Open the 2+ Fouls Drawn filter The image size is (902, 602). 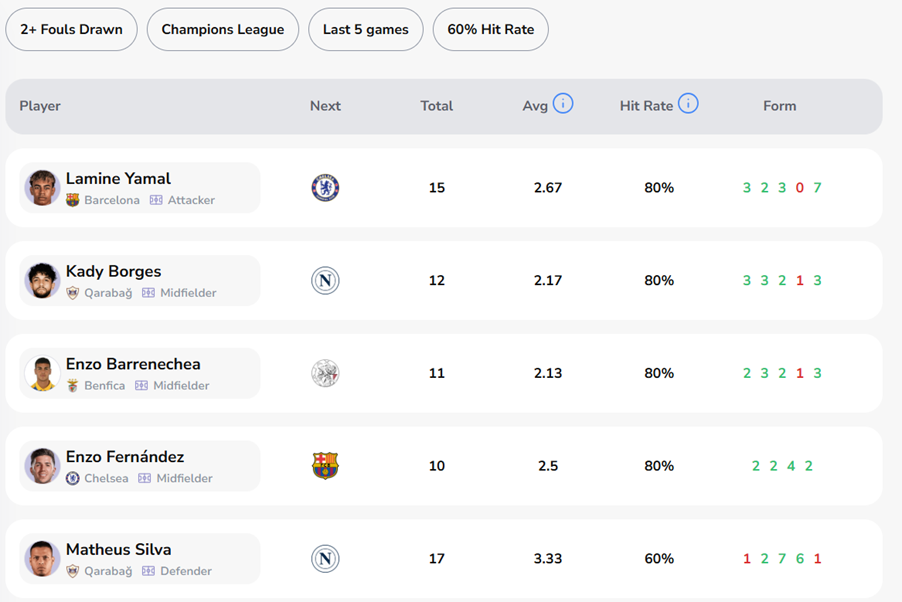71,29
